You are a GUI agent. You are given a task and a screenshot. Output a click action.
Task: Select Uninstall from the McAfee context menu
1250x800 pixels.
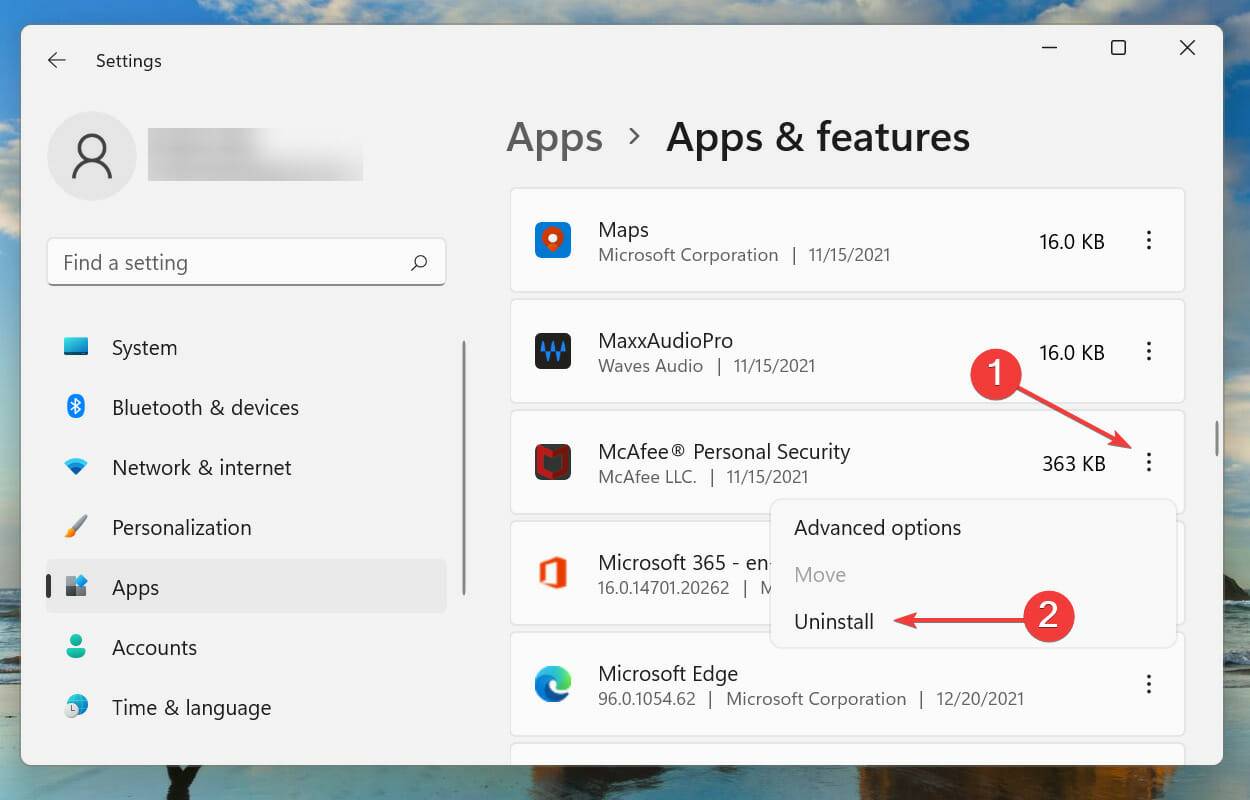pyautogui.click(x=834, y=621)
